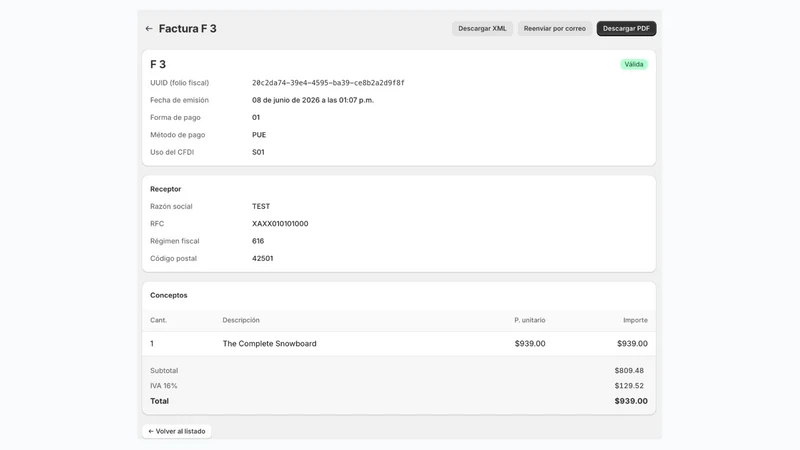
Task: Click The Complete Snowboard description cell
Action: click(269, 343)
